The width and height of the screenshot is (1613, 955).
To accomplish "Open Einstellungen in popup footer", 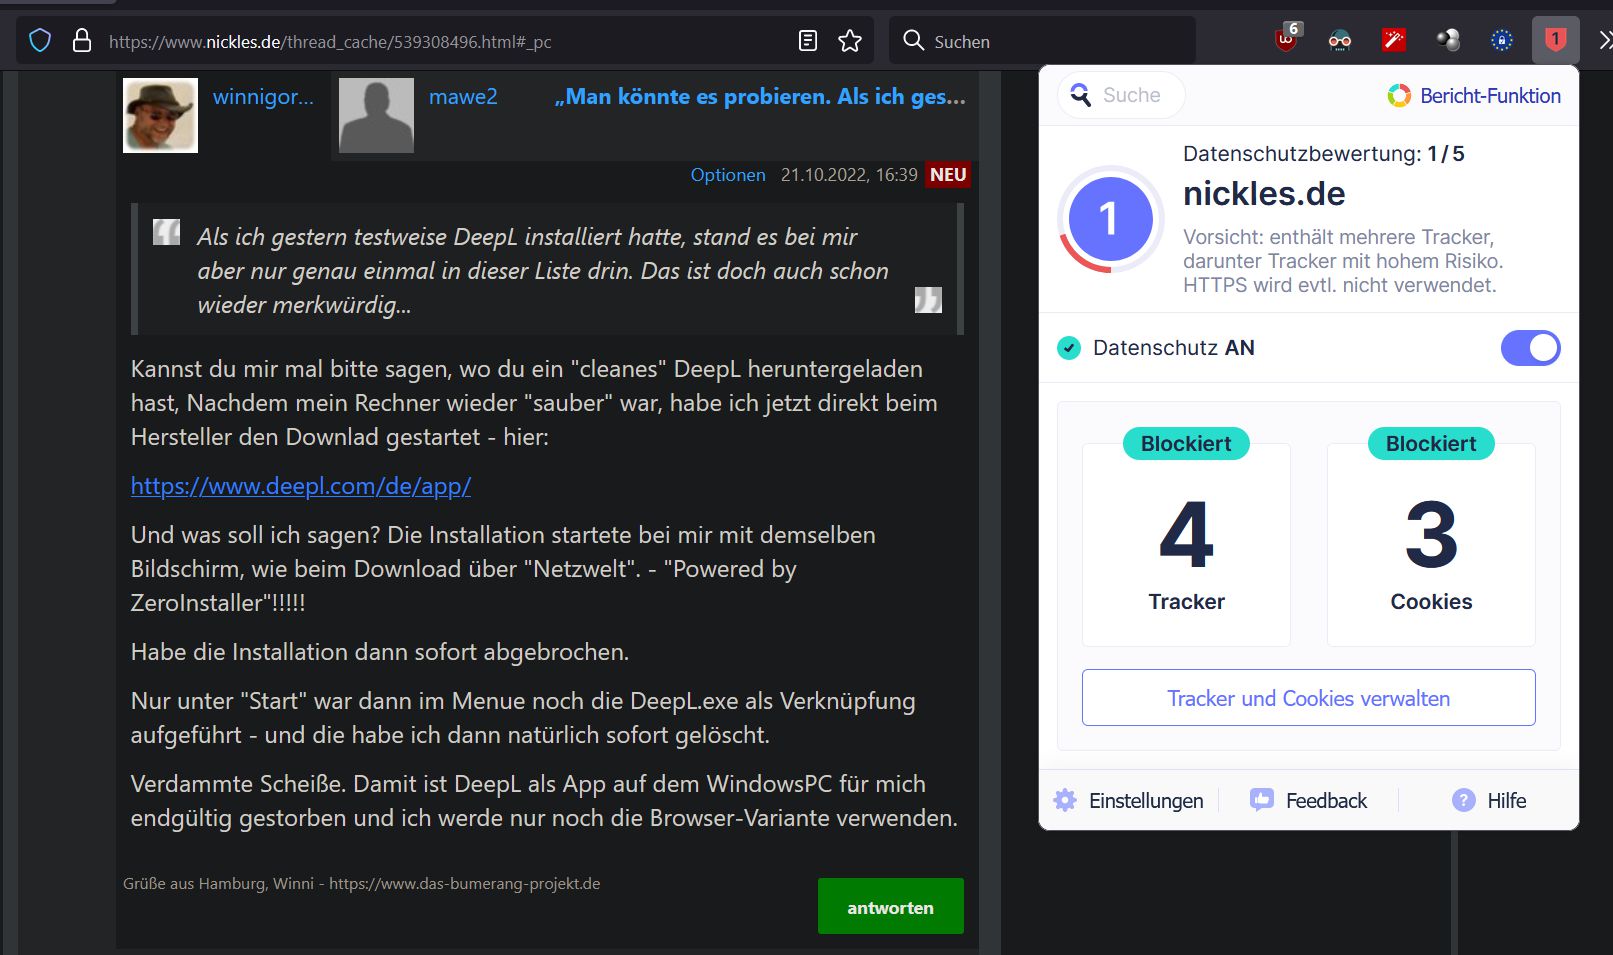I will 1129,801.
